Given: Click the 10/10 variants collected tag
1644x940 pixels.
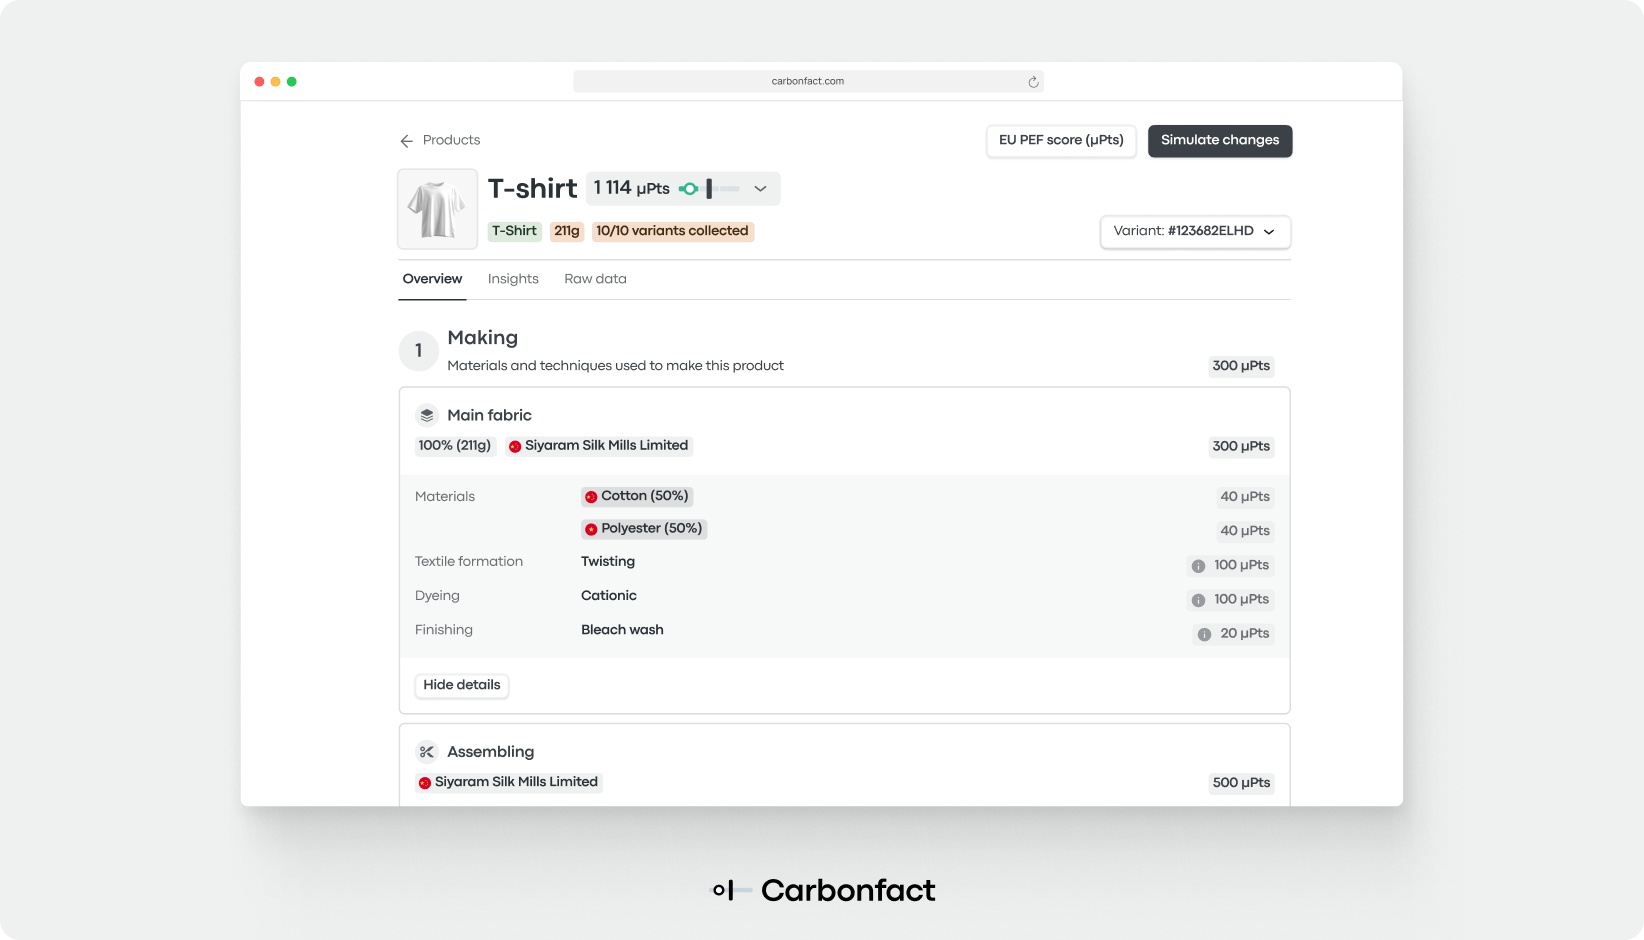Looking at the screenshot, I should [x=672, y=231].
